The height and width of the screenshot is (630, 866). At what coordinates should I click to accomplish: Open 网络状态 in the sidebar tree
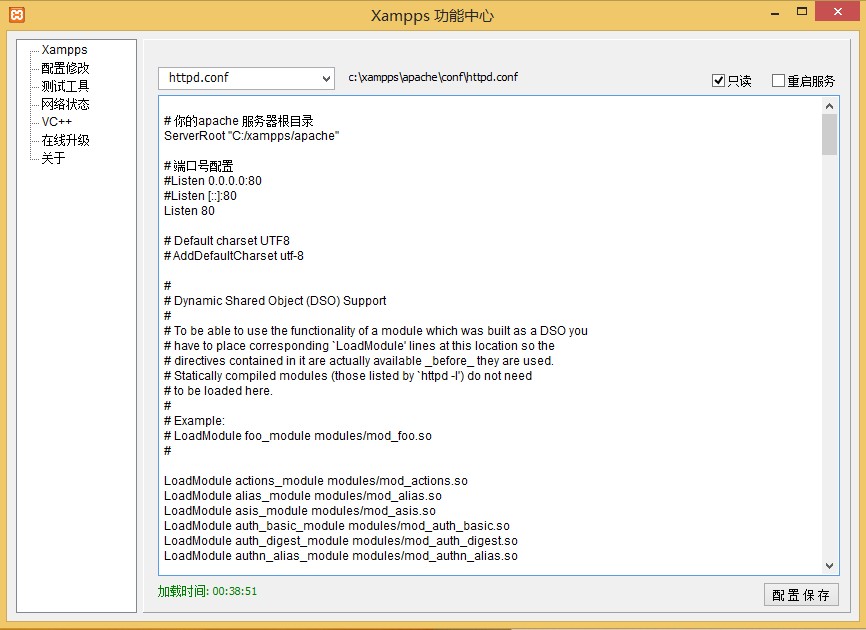pos(65,104)
